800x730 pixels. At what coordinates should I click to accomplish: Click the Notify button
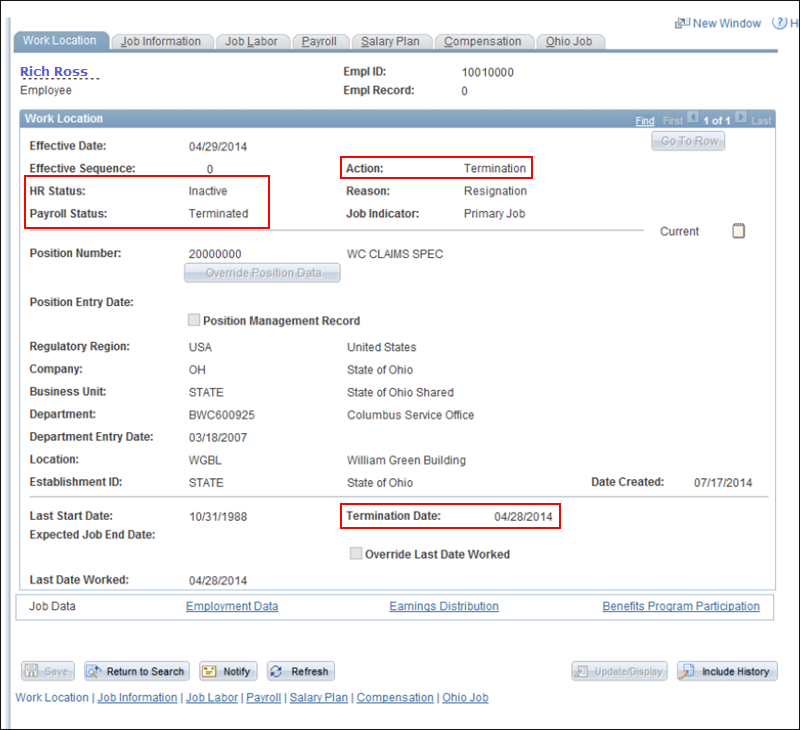228,671
